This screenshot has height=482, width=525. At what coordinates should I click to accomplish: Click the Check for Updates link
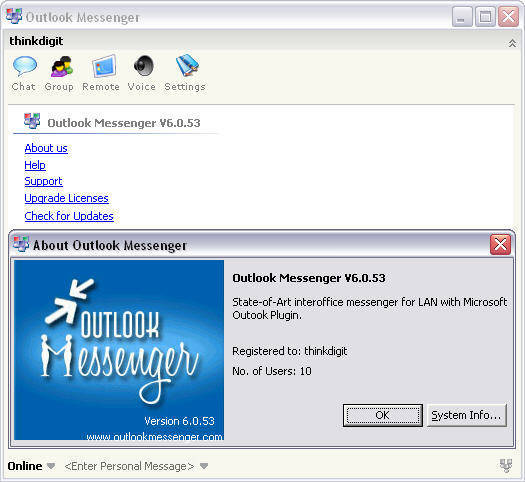(x=69, y=216)
